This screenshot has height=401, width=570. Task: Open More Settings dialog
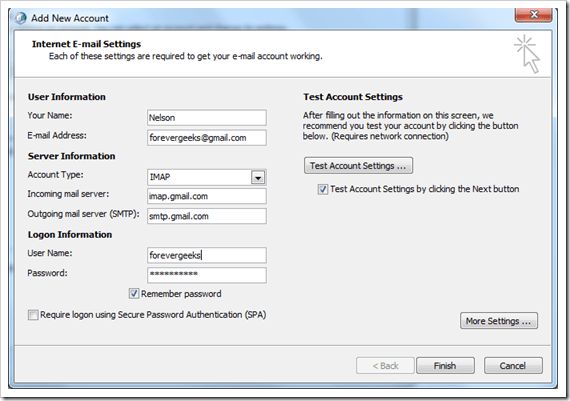(499, 321)
